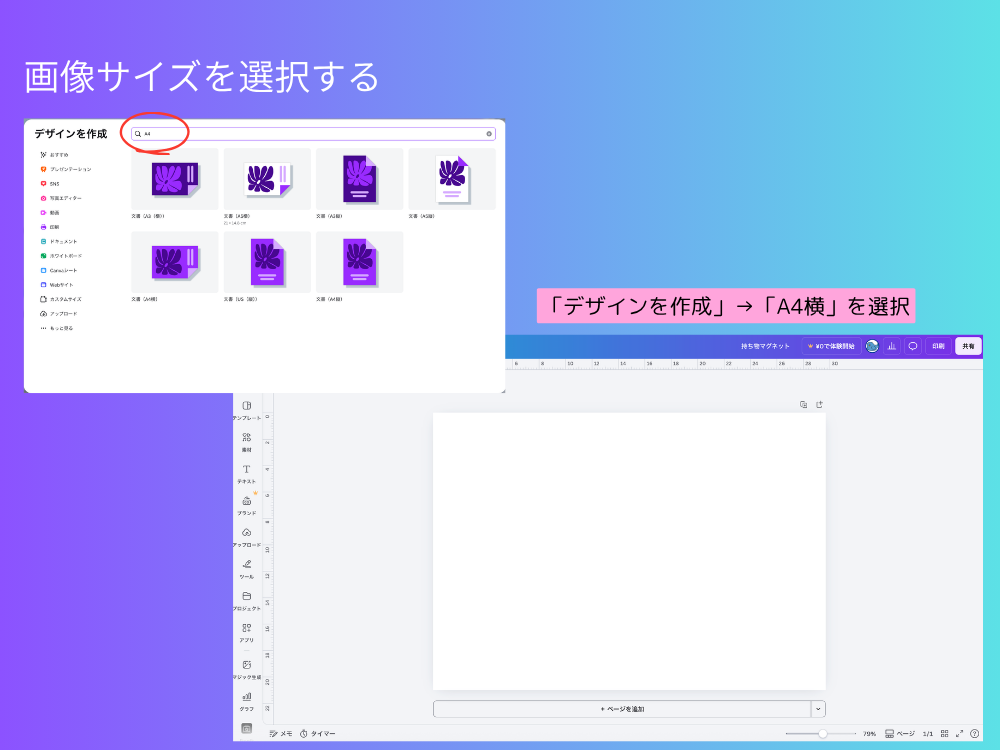The image size is (1000, 750).
Task: Select the 印刷 category
Action: coord(50,227)
